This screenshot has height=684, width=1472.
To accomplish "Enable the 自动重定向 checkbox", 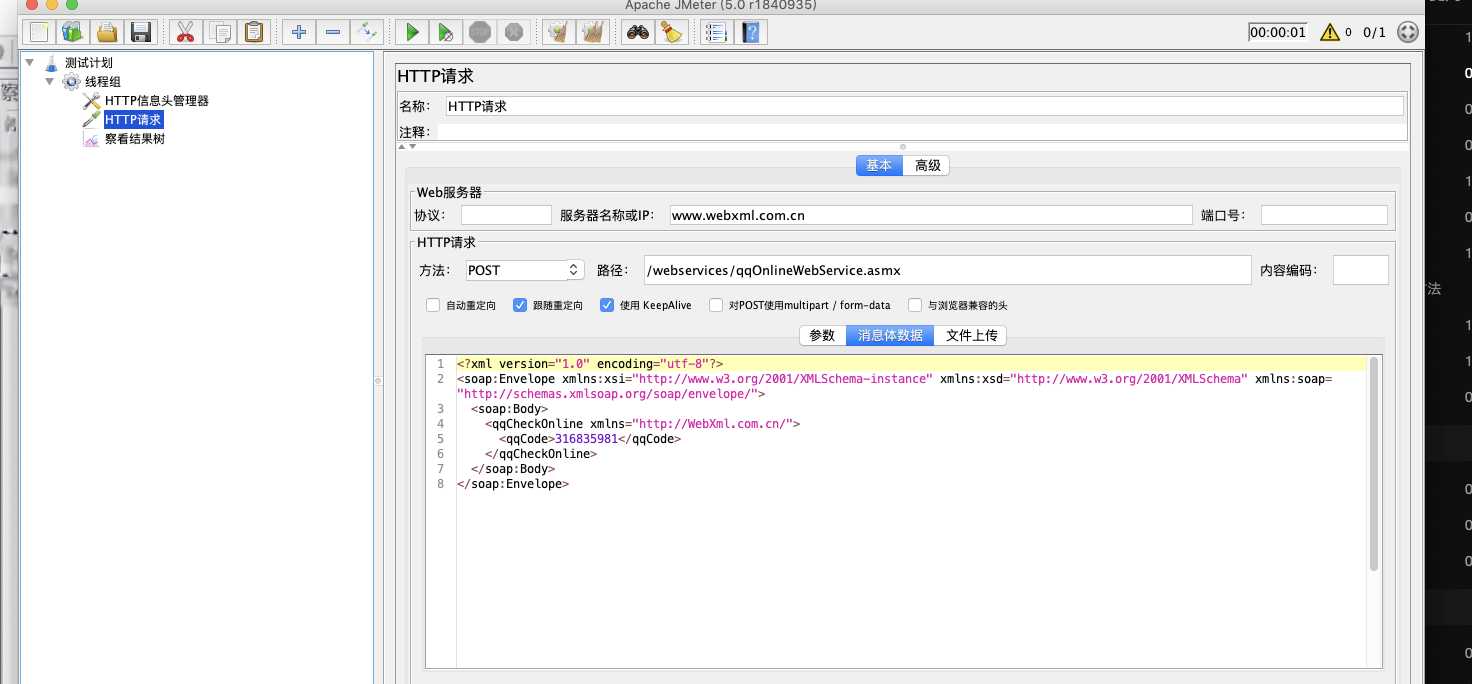I will (x=433, y=305).
